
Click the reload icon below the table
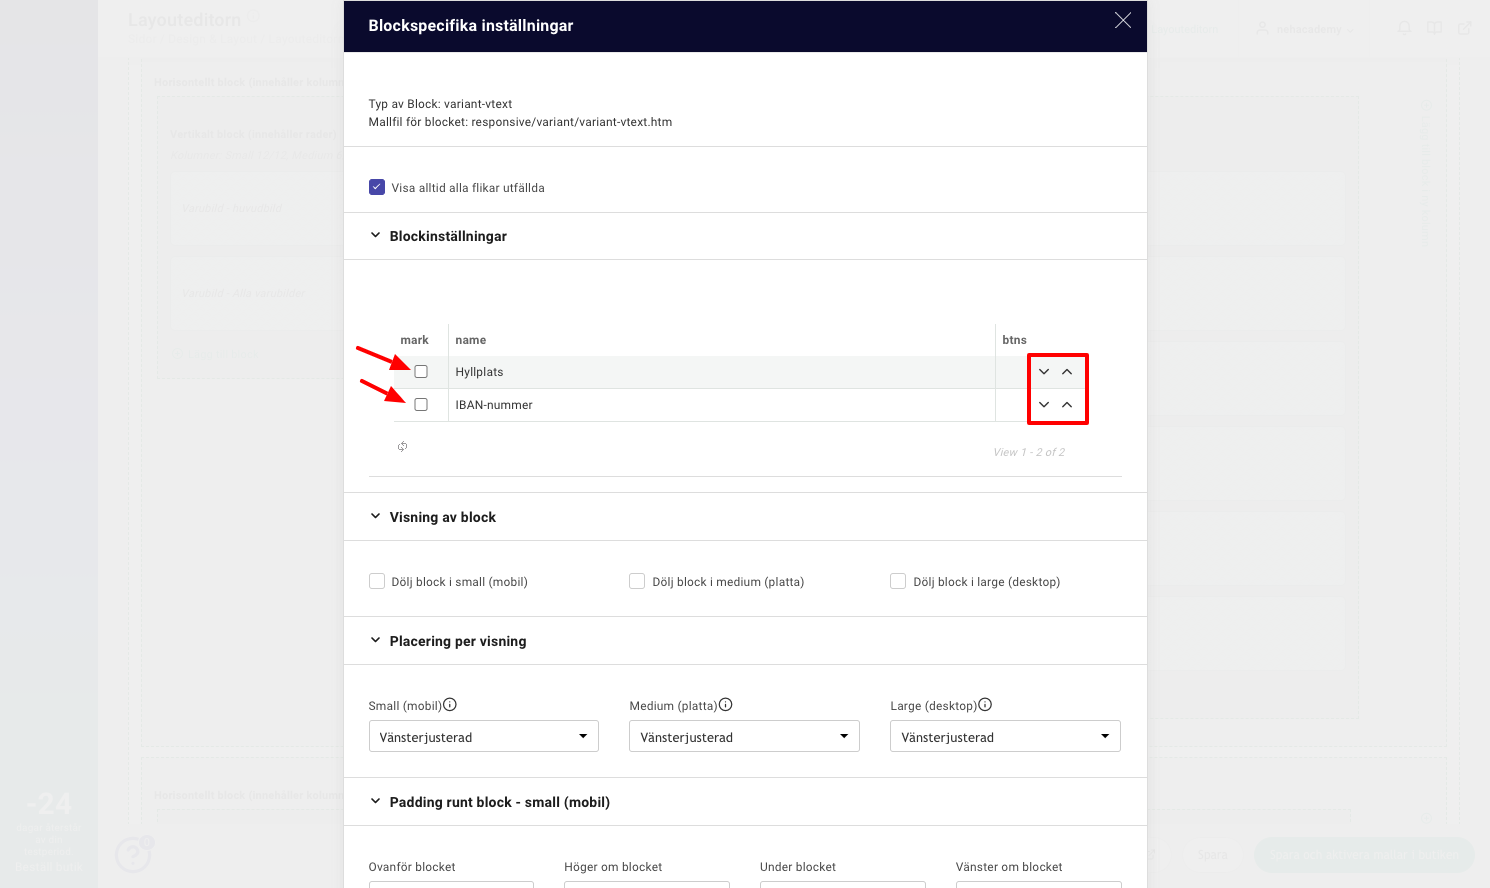point(402,447)
